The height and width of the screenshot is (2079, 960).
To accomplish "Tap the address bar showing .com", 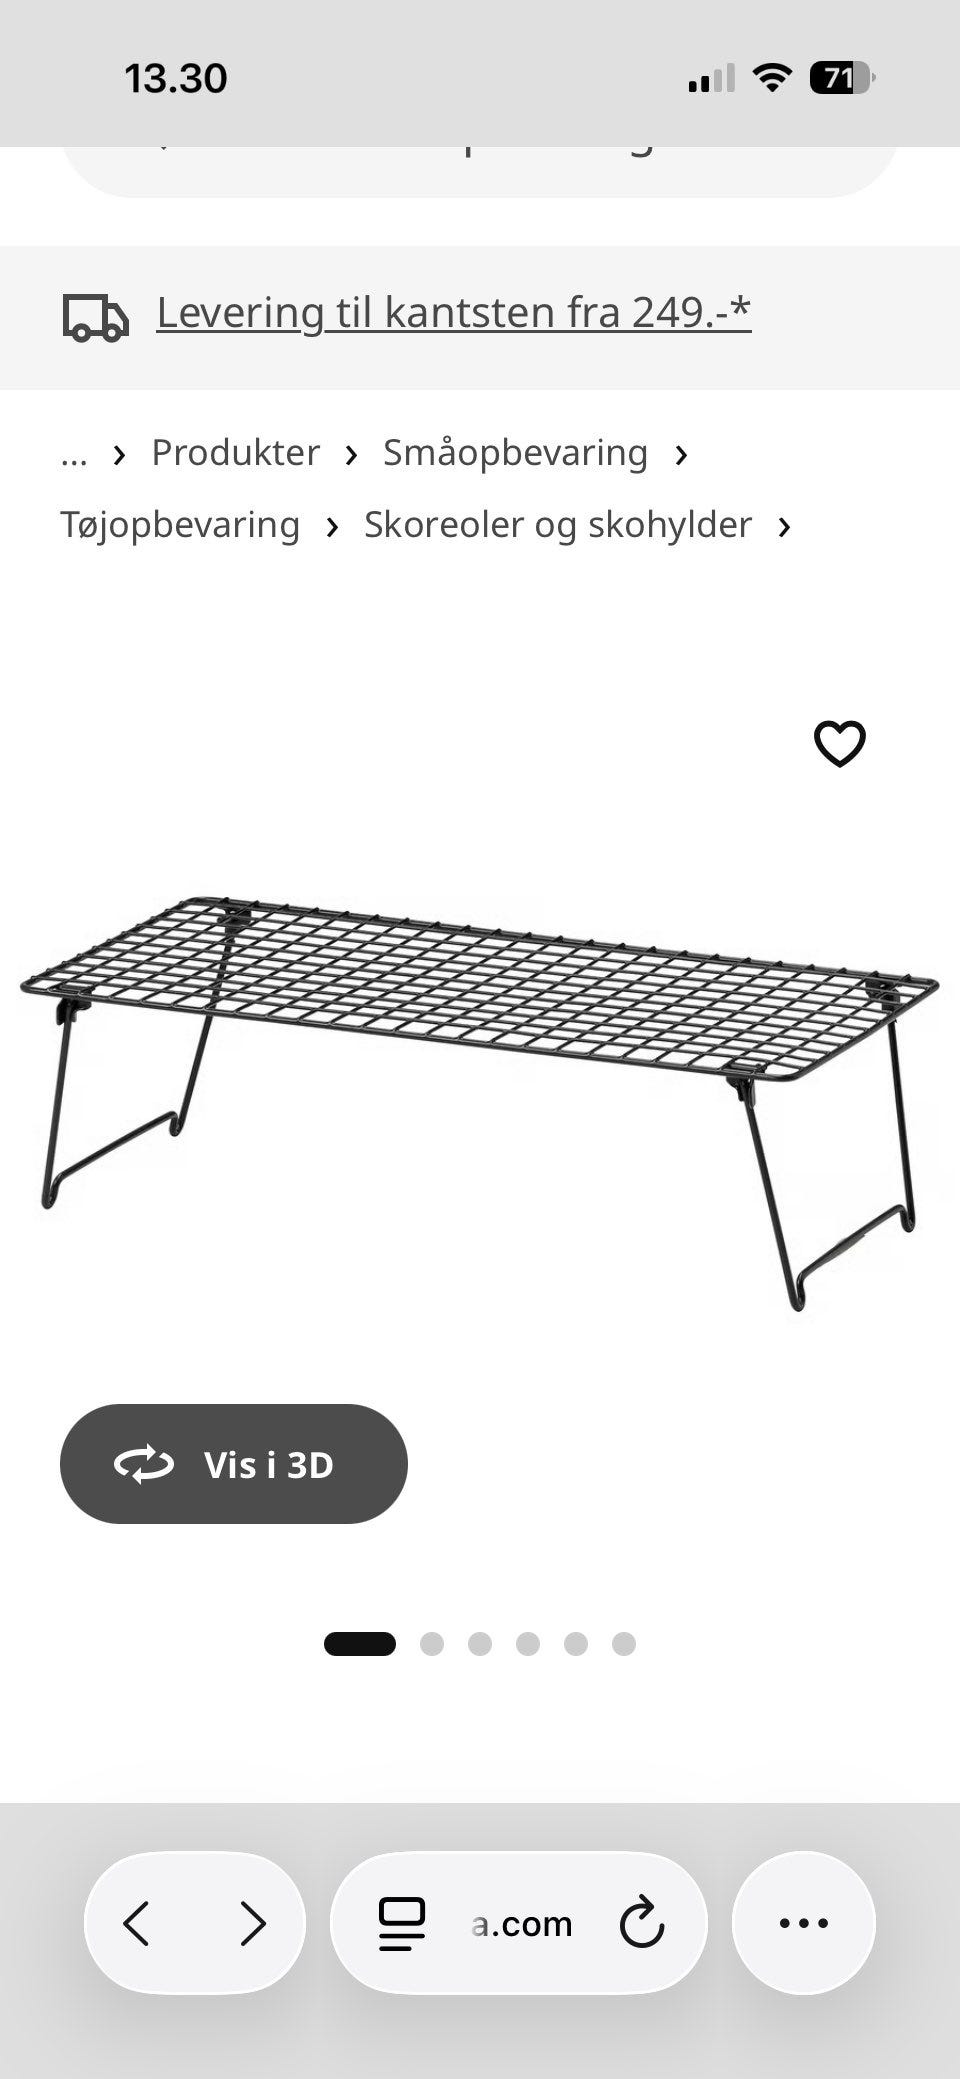I will [519, 1923].
